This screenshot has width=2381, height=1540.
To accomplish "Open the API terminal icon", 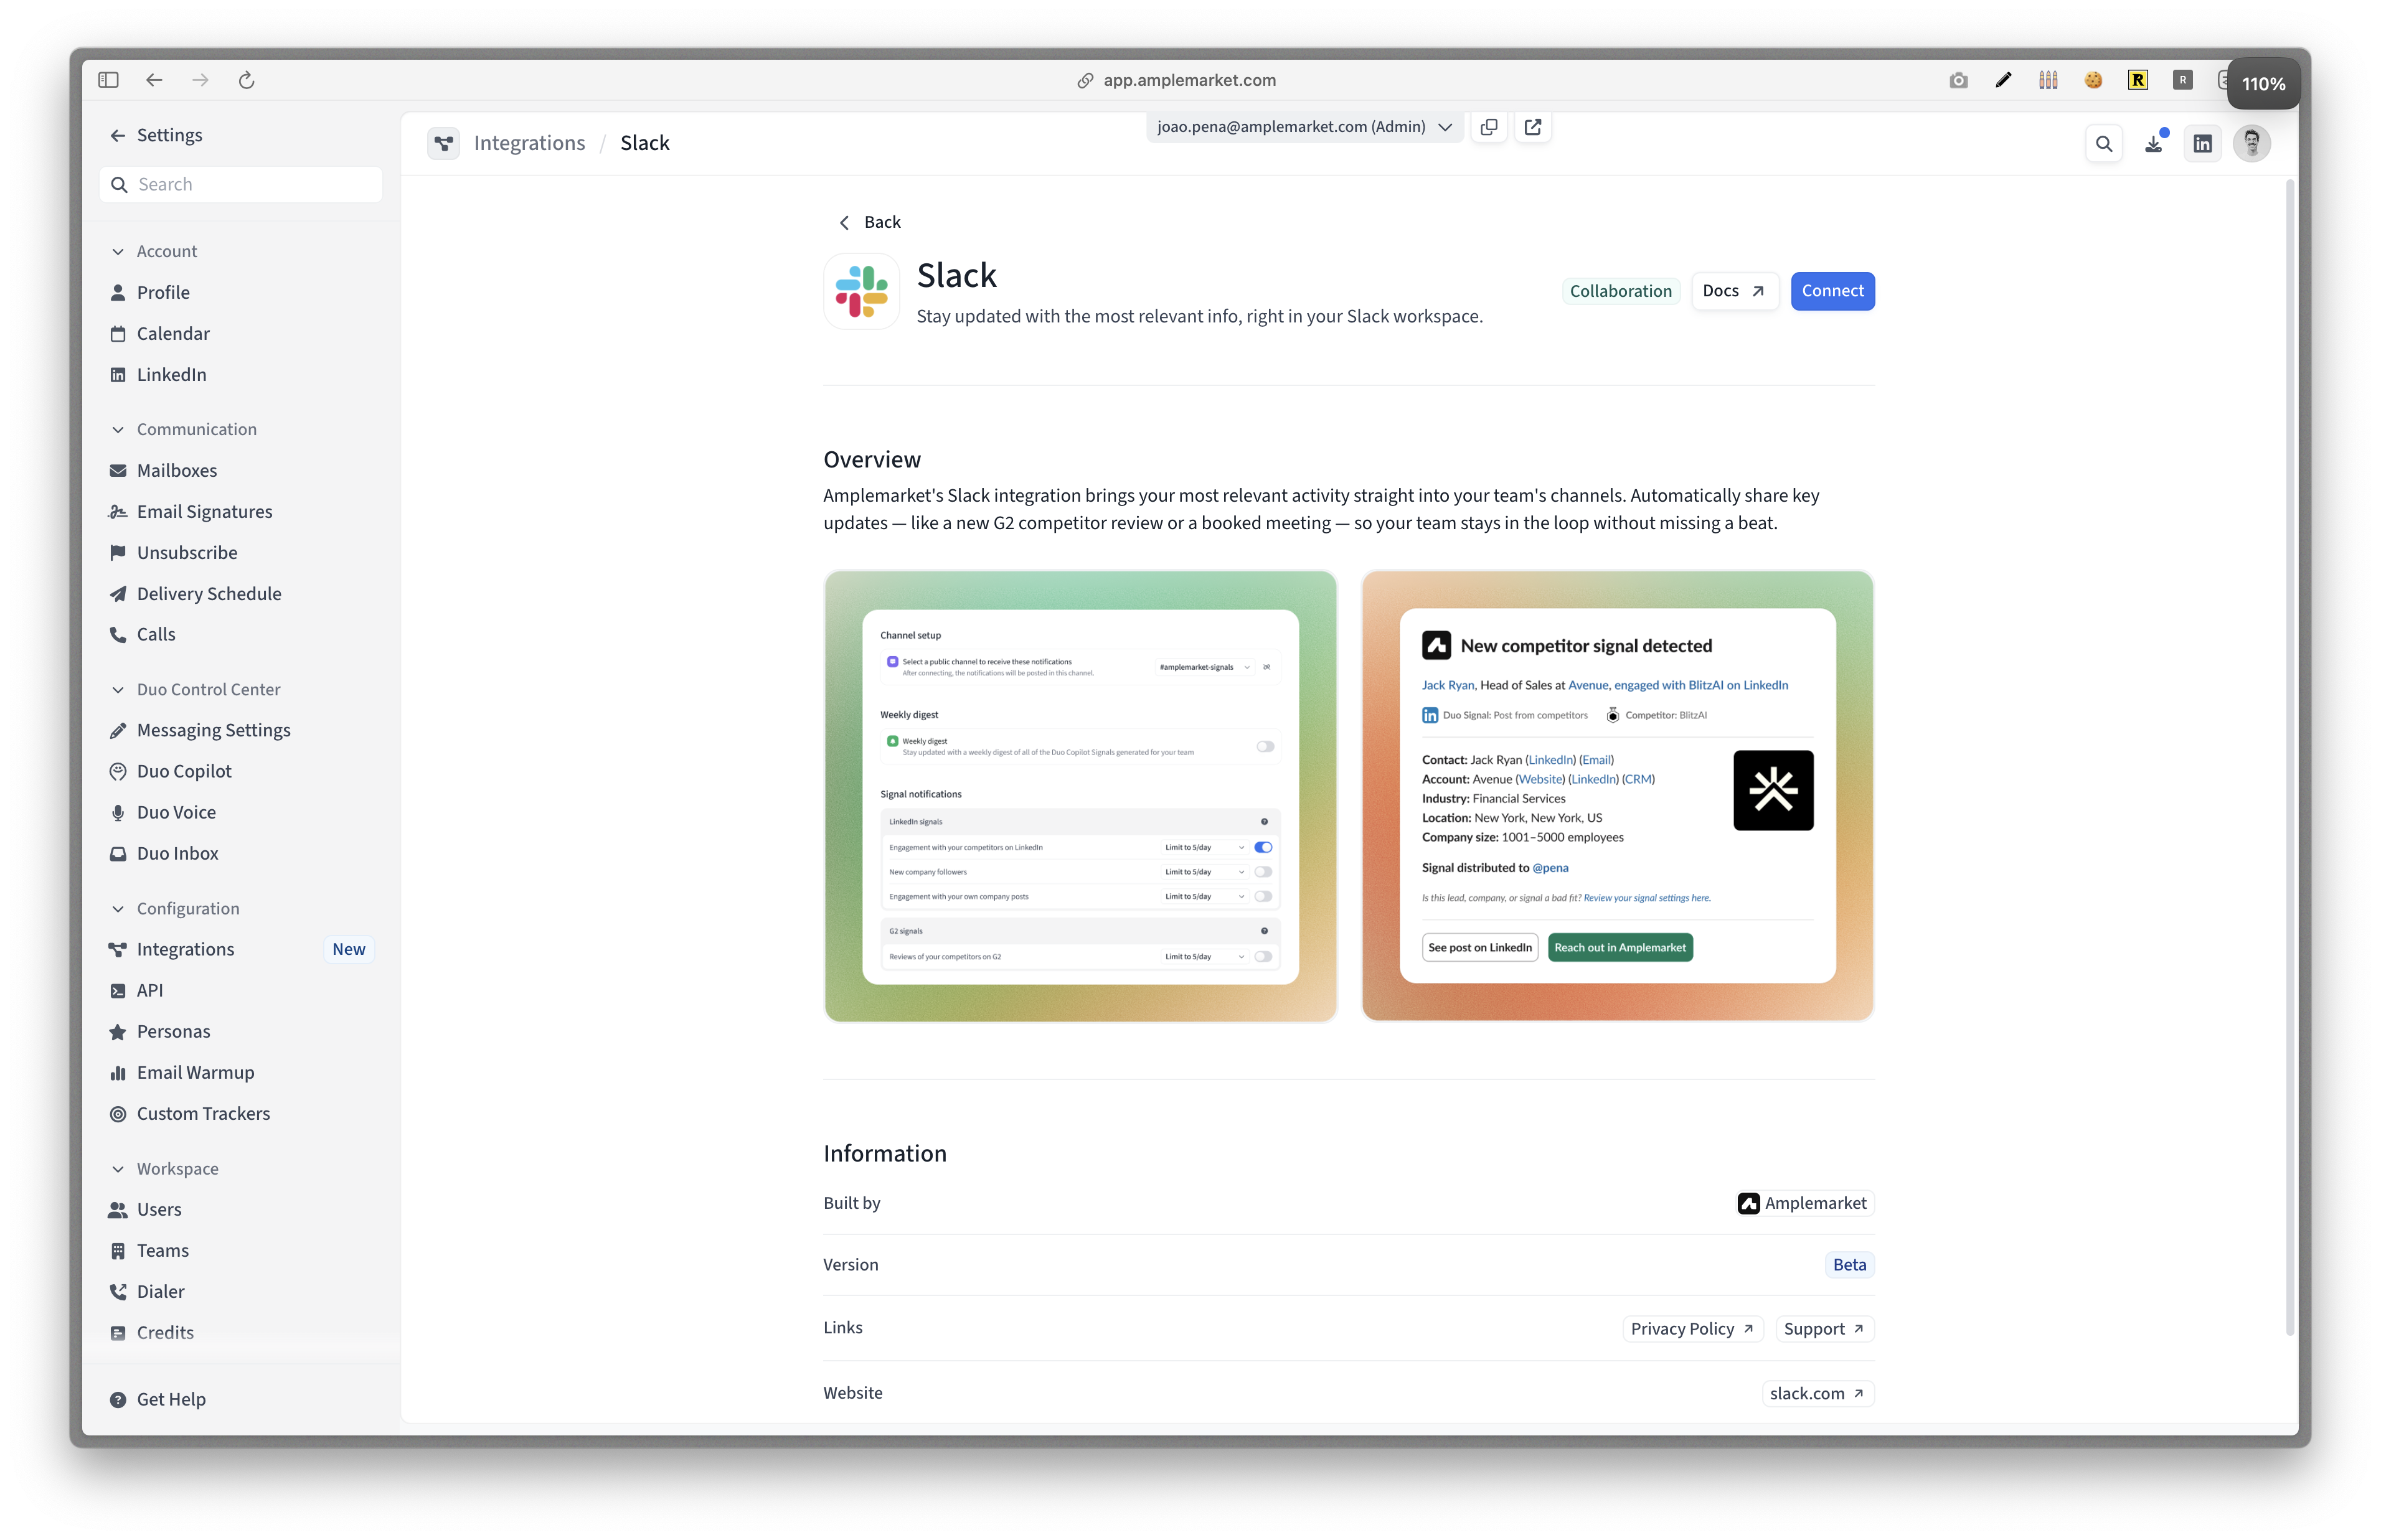I will click(x=118, y=990).
